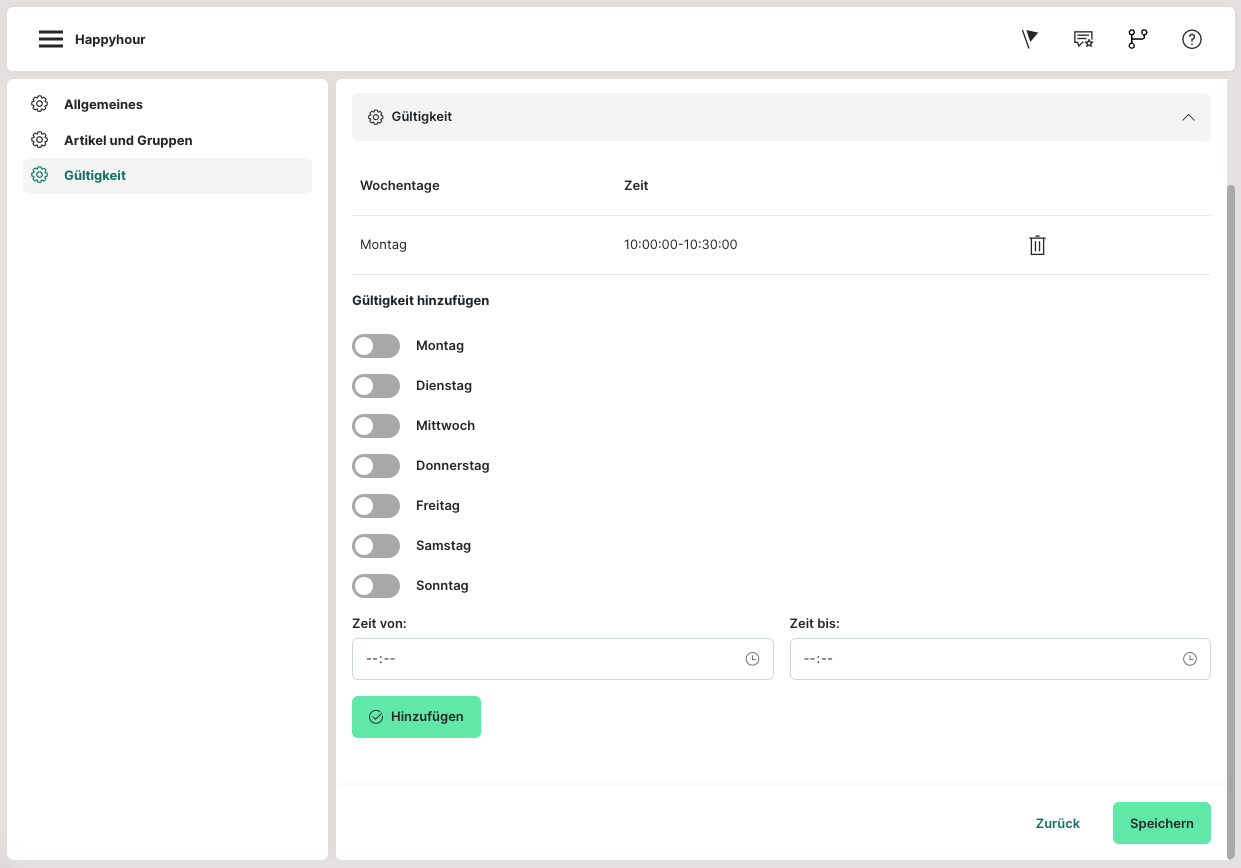This screenshot has width=1241, height=868.
Task: Select Artikel und Gruppen sidebar item
Action: tap(128, 140)
